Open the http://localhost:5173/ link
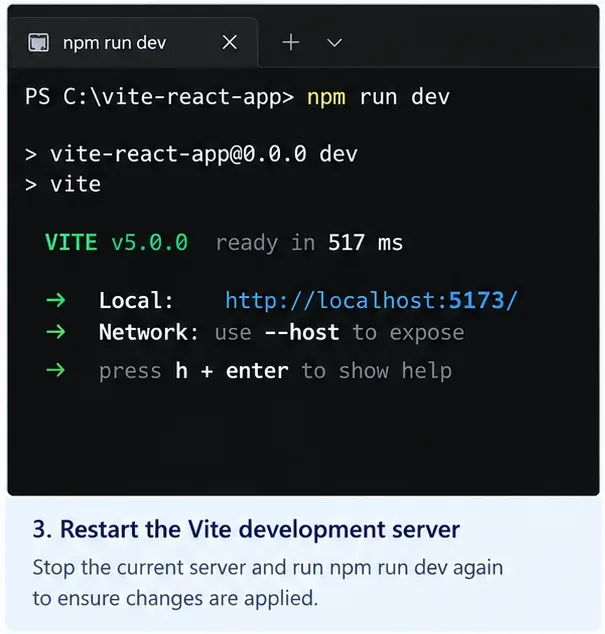 point(371,301)
